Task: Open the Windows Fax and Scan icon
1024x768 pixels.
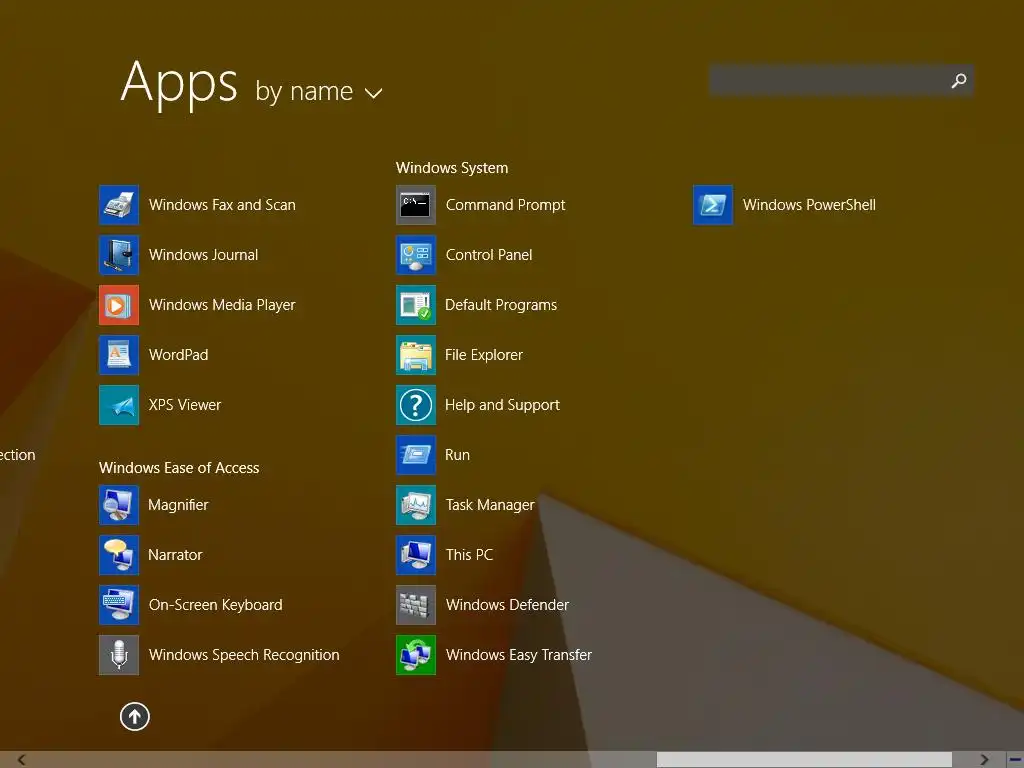Action: coord(119,205)
